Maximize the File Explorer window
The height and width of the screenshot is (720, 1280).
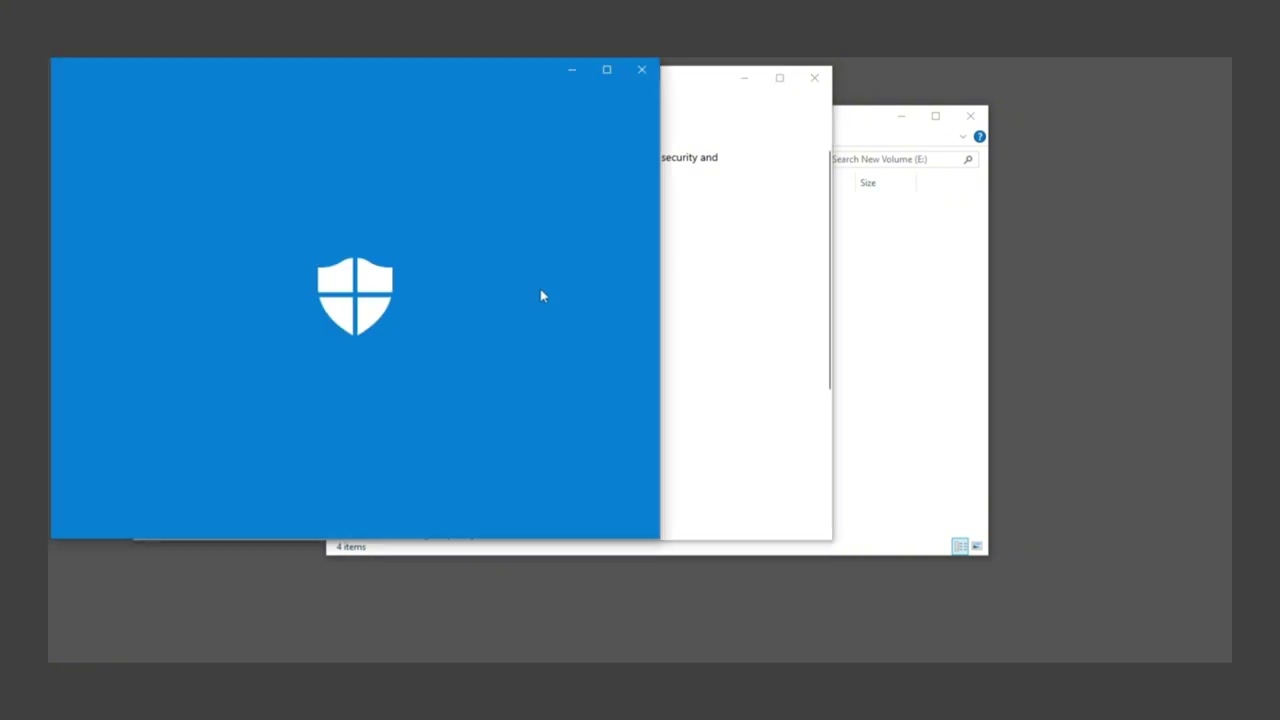936,116
